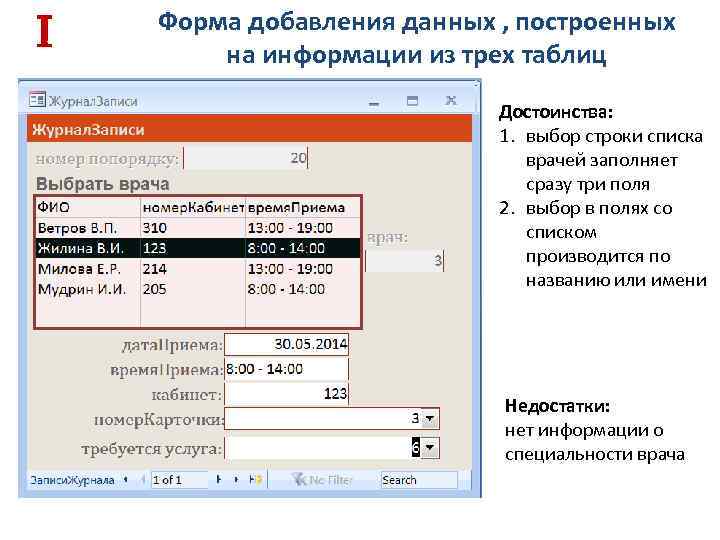The height and width of the screenshot is (540, 720).
Task: Maximize the ЖурналЗаписи window
Action: coord(412,101)
